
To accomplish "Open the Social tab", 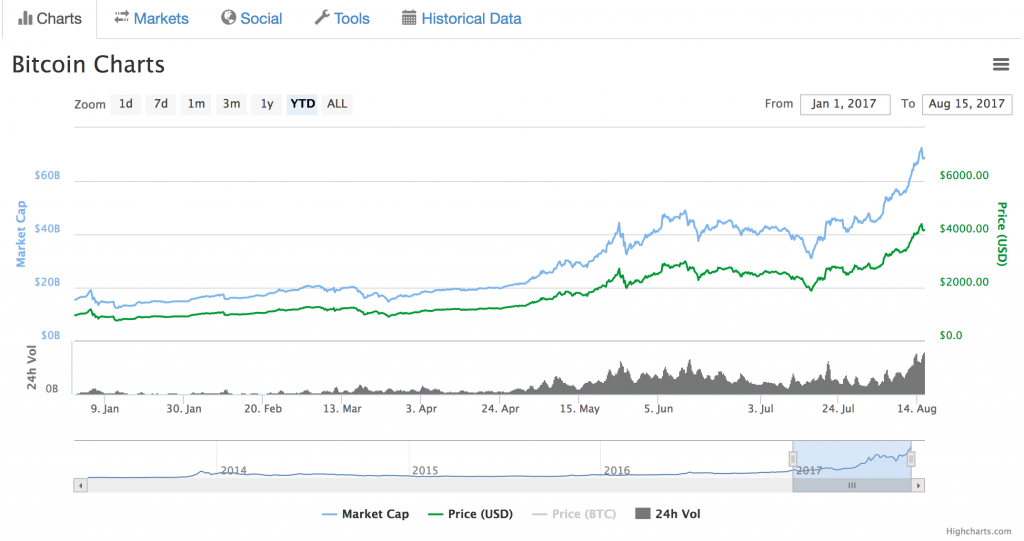I will 251,18.
